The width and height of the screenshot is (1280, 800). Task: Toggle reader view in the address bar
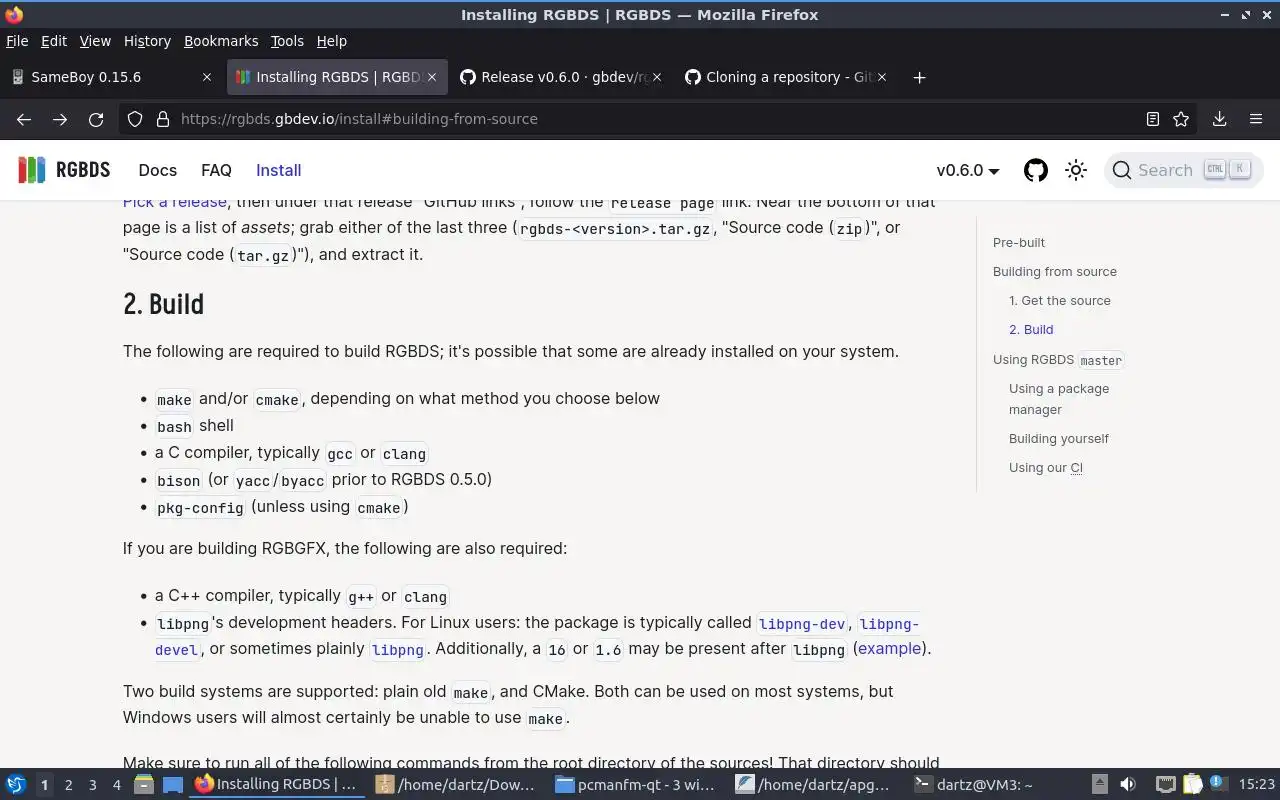click(x=1153, y=119)
